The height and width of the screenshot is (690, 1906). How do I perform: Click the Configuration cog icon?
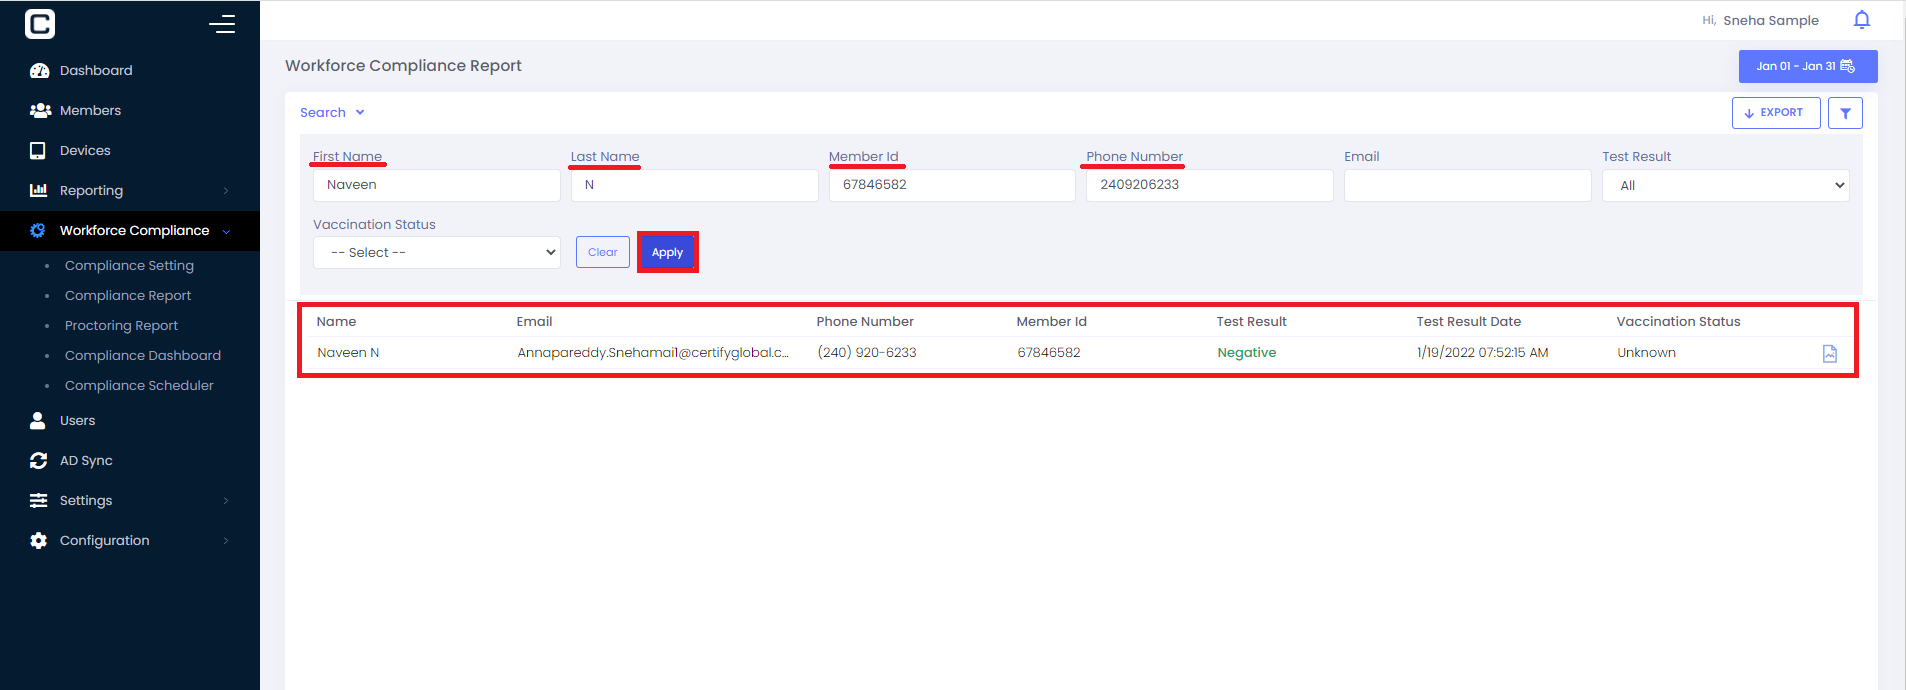click(38, 541)
